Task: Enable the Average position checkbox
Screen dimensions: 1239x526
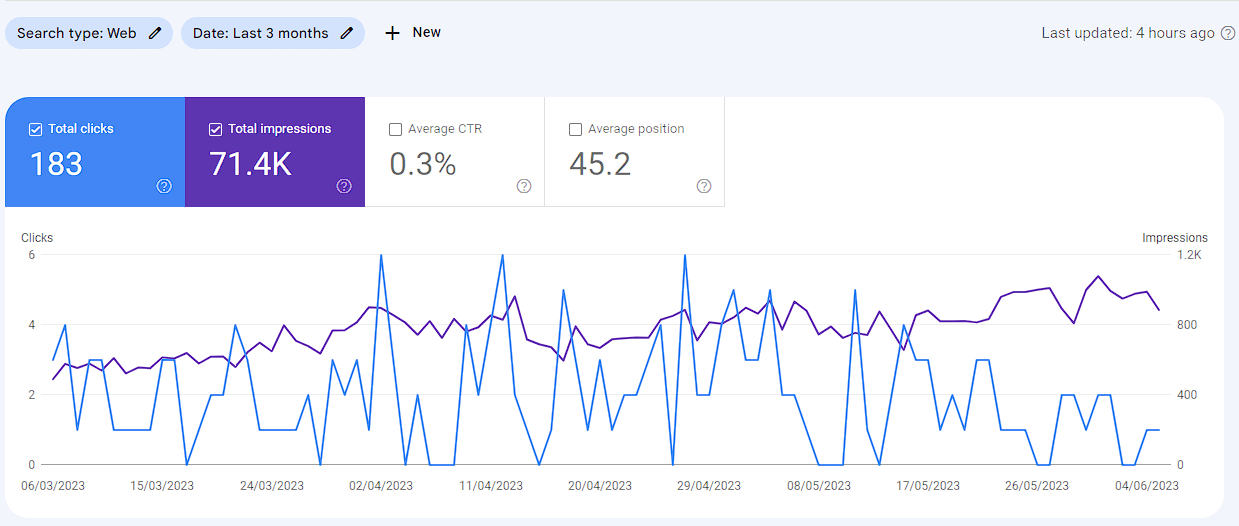Action: [575, 129]
